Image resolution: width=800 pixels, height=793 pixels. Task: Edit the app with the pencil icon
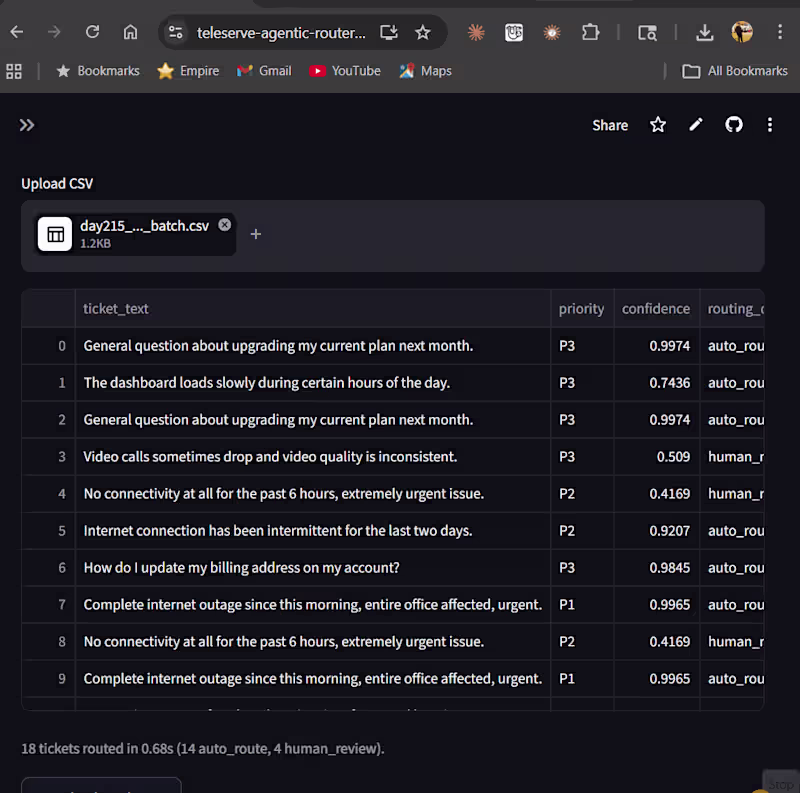[x=696, y=125]
